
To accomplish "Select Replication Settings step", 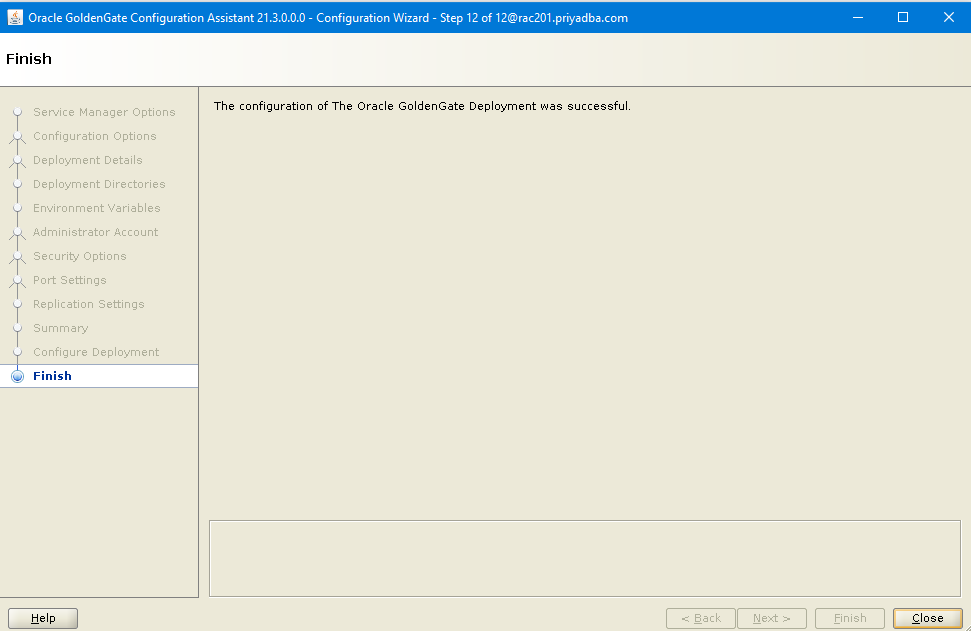I will [89, 304].
